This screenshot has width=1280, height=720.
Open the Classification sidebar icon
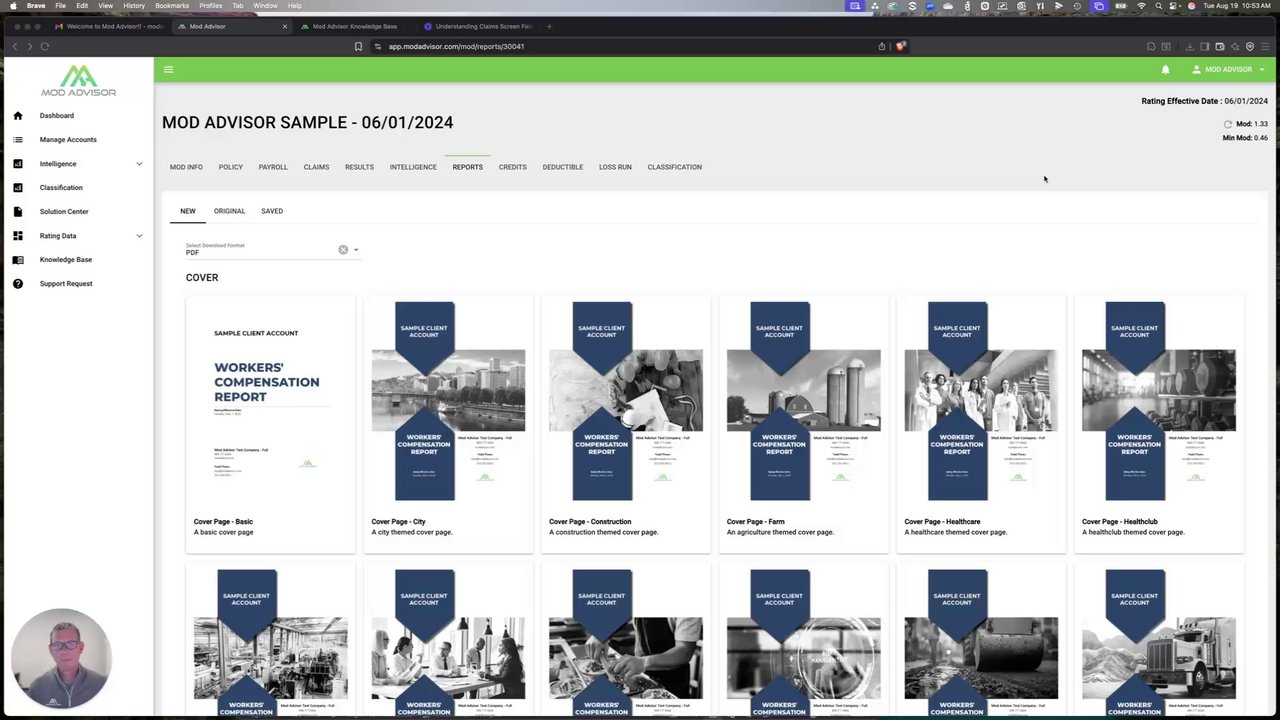coord(17,188)
